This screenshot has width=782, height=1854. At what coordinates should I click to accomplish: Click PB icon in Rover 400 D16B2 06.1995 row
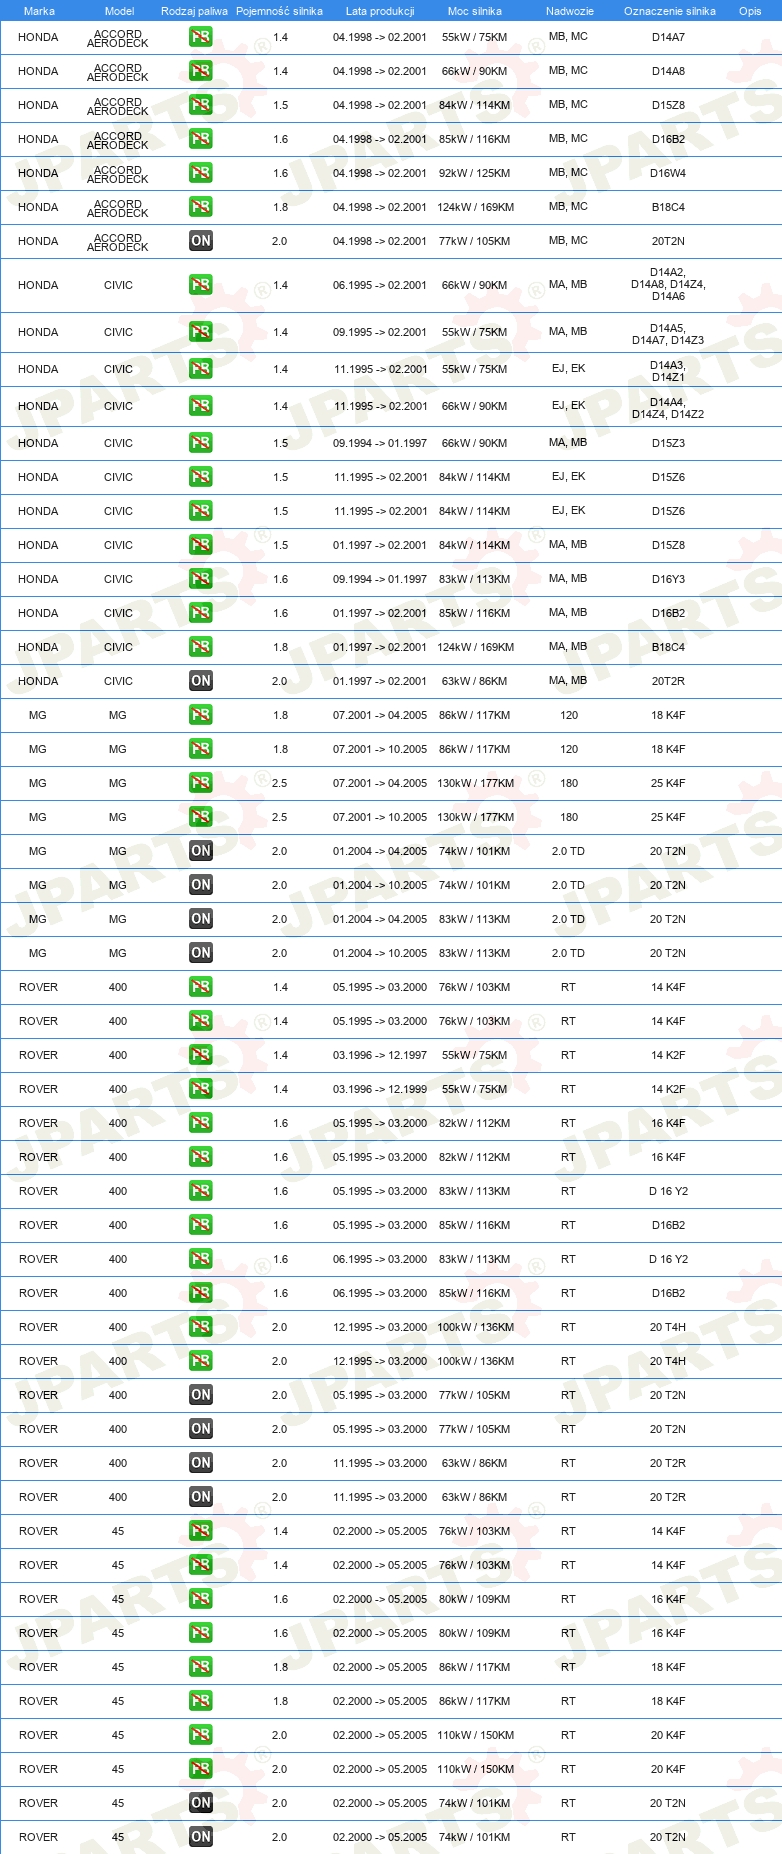click(201, 1293)
